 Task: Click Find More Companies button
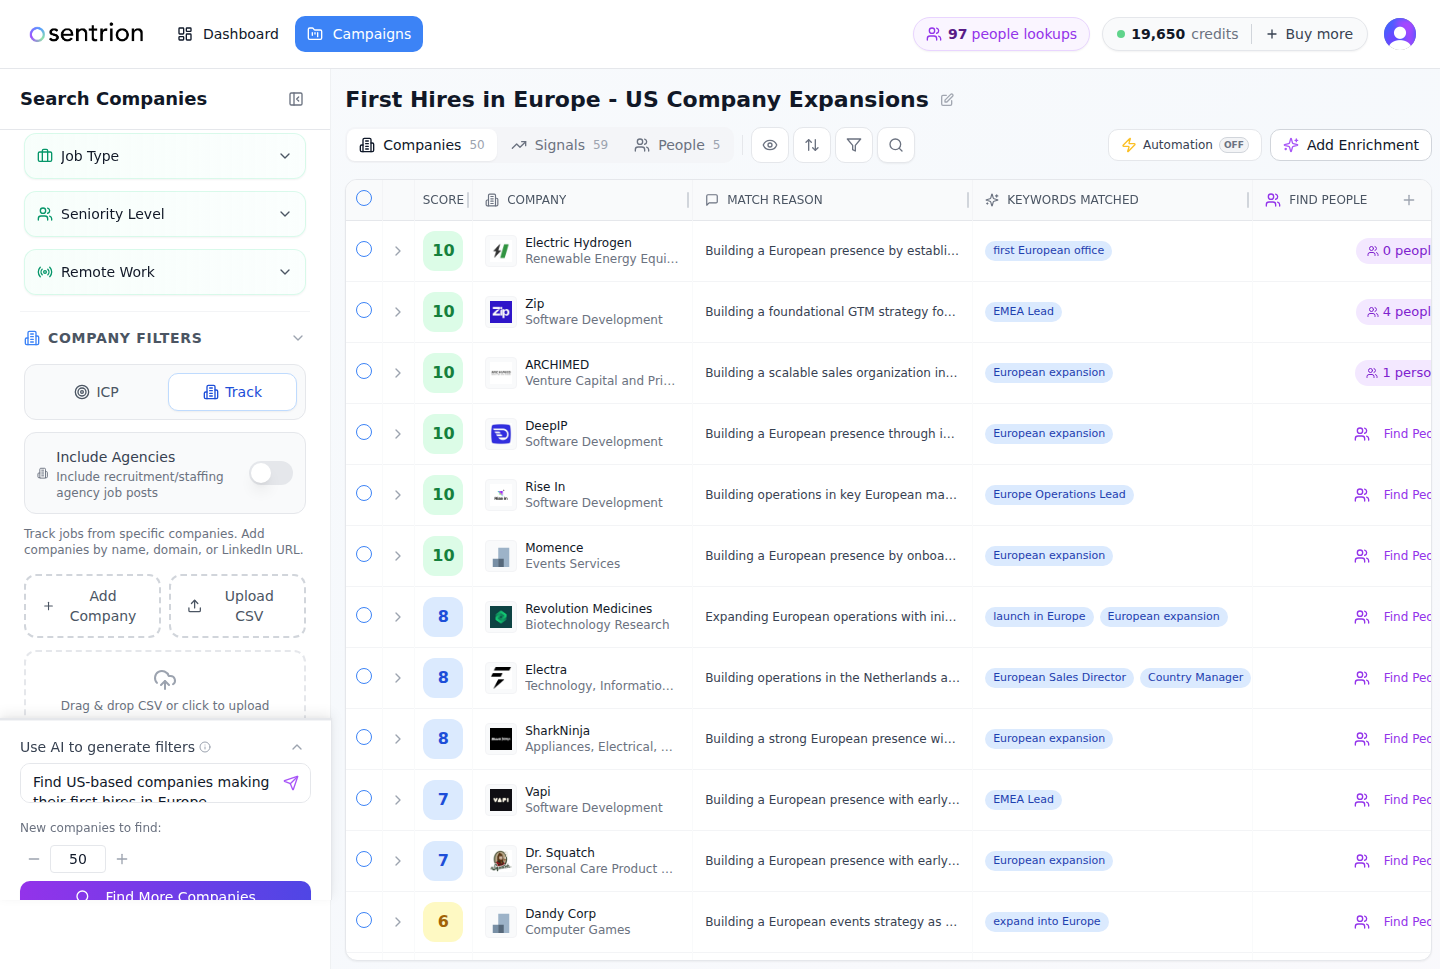coord(165,891)
